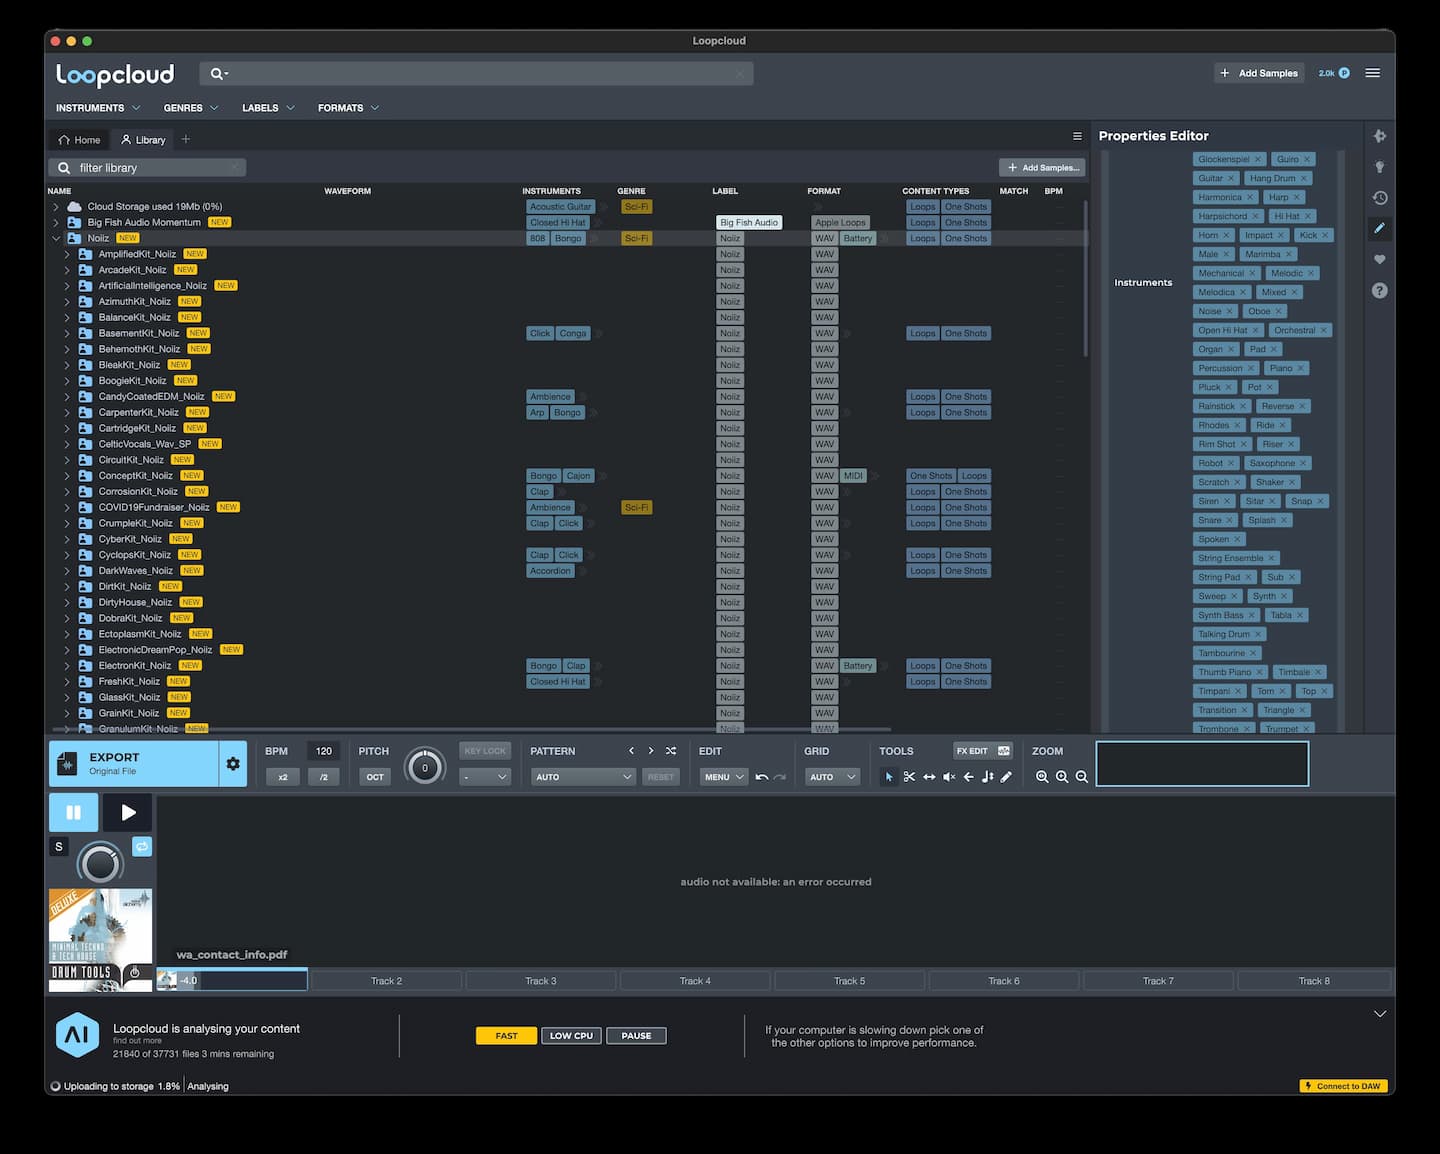This screenshot has width=1440, height=1154.
Task: Open the Pattern AUTO dropdown
Action: [x=582, y=776]
